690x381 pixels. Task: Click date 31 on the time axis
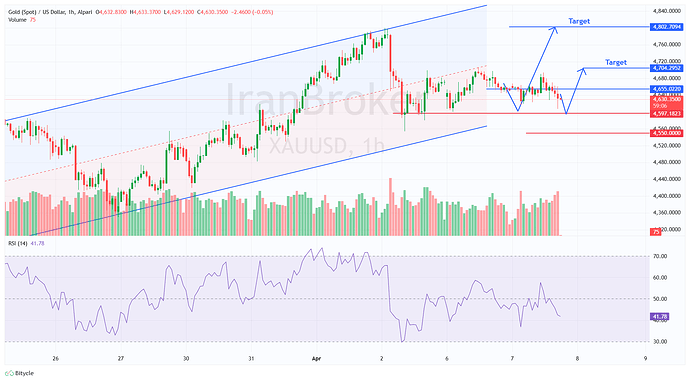(x=251, y=359)
